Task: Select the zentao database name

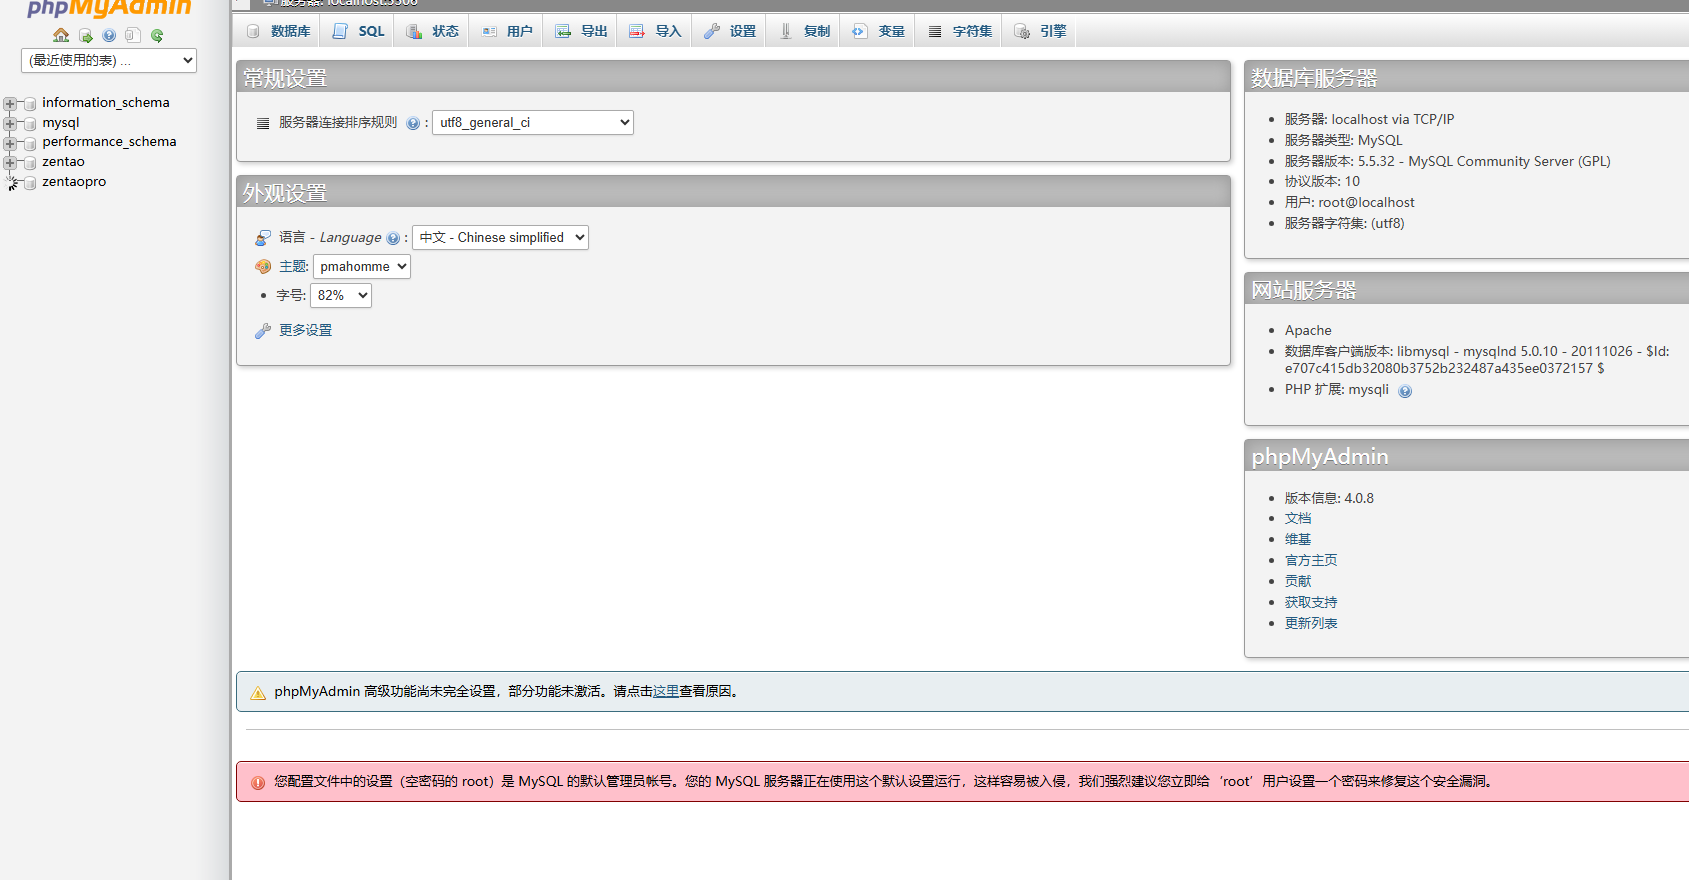Action: coord(63,161)
